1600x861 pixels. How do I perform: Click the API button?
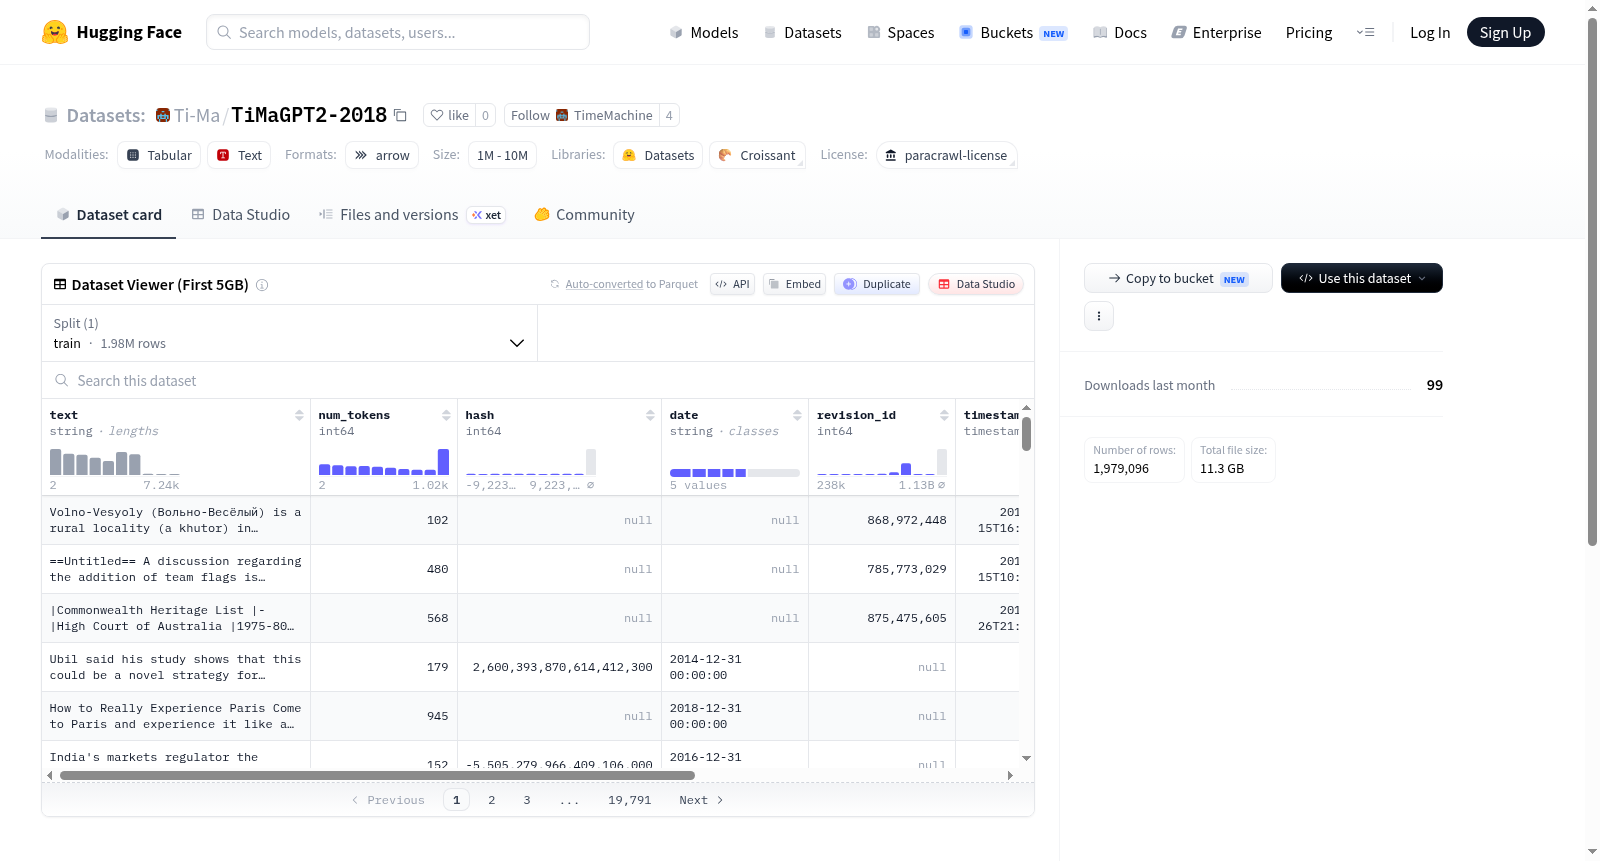732,284
